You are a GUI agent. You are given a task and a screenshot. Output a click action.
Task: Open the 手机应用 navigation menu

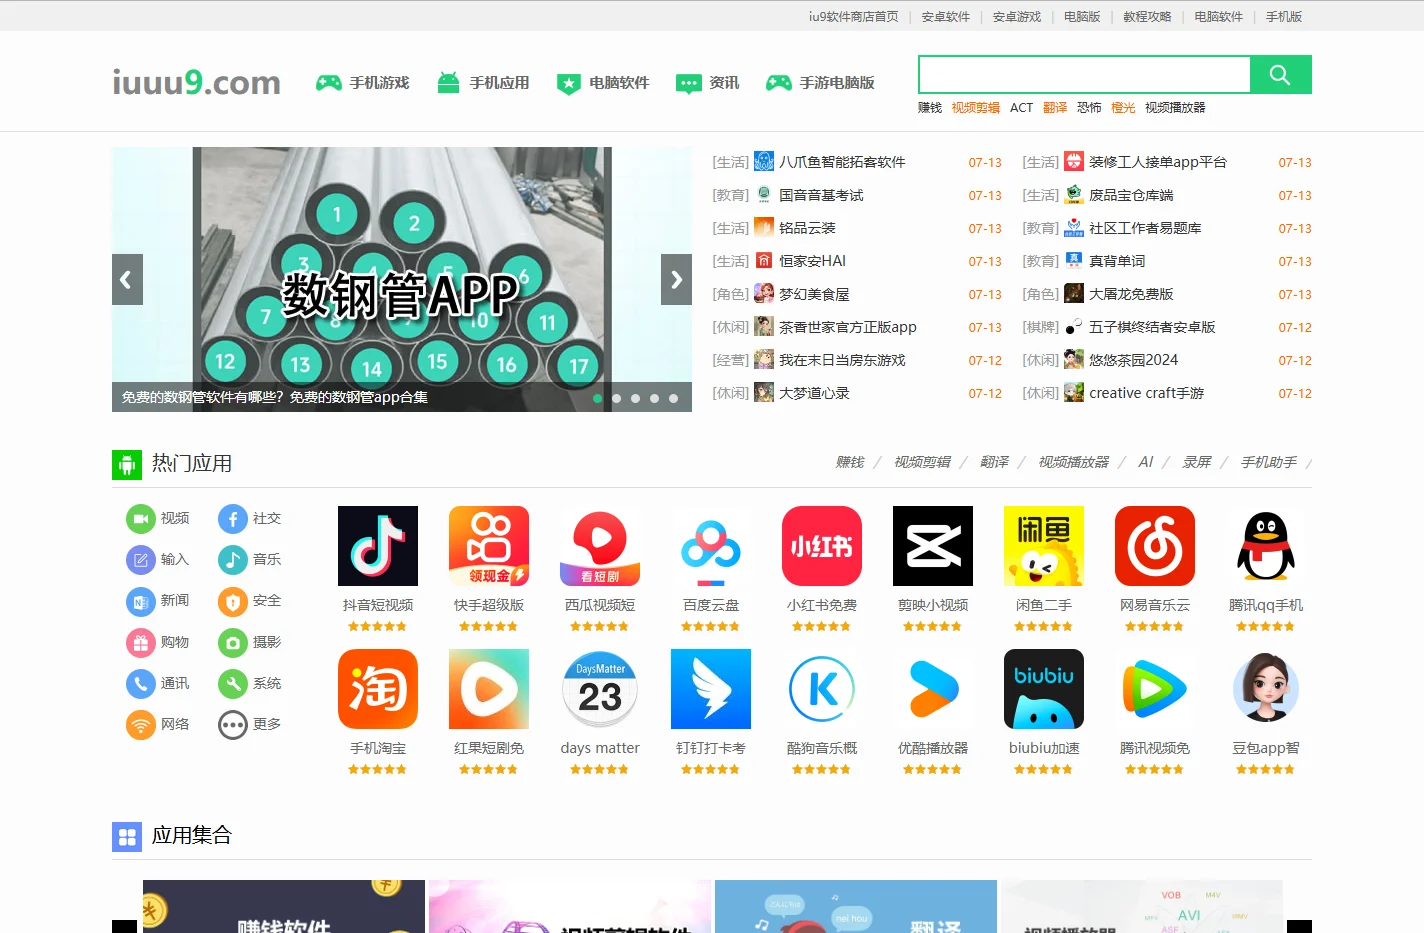[483, 83]
